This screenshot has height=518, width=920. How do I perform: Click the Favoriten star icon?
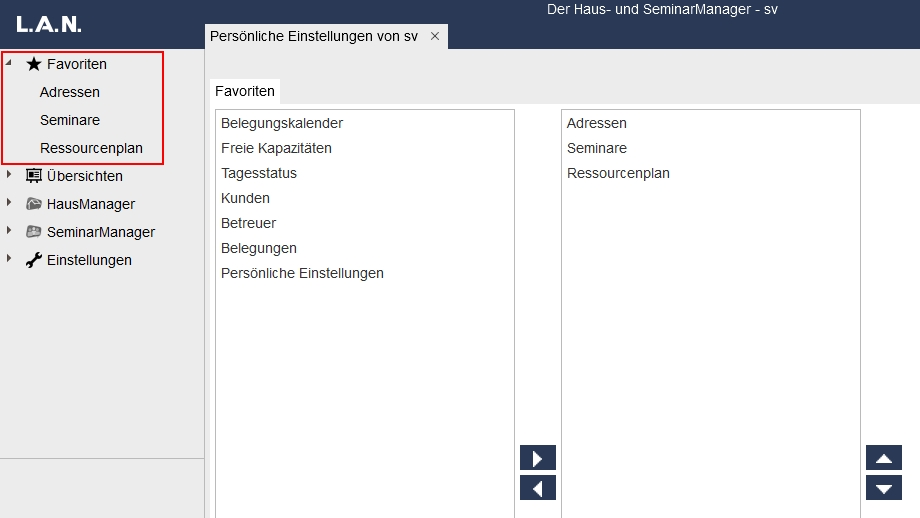pos(34,64)
